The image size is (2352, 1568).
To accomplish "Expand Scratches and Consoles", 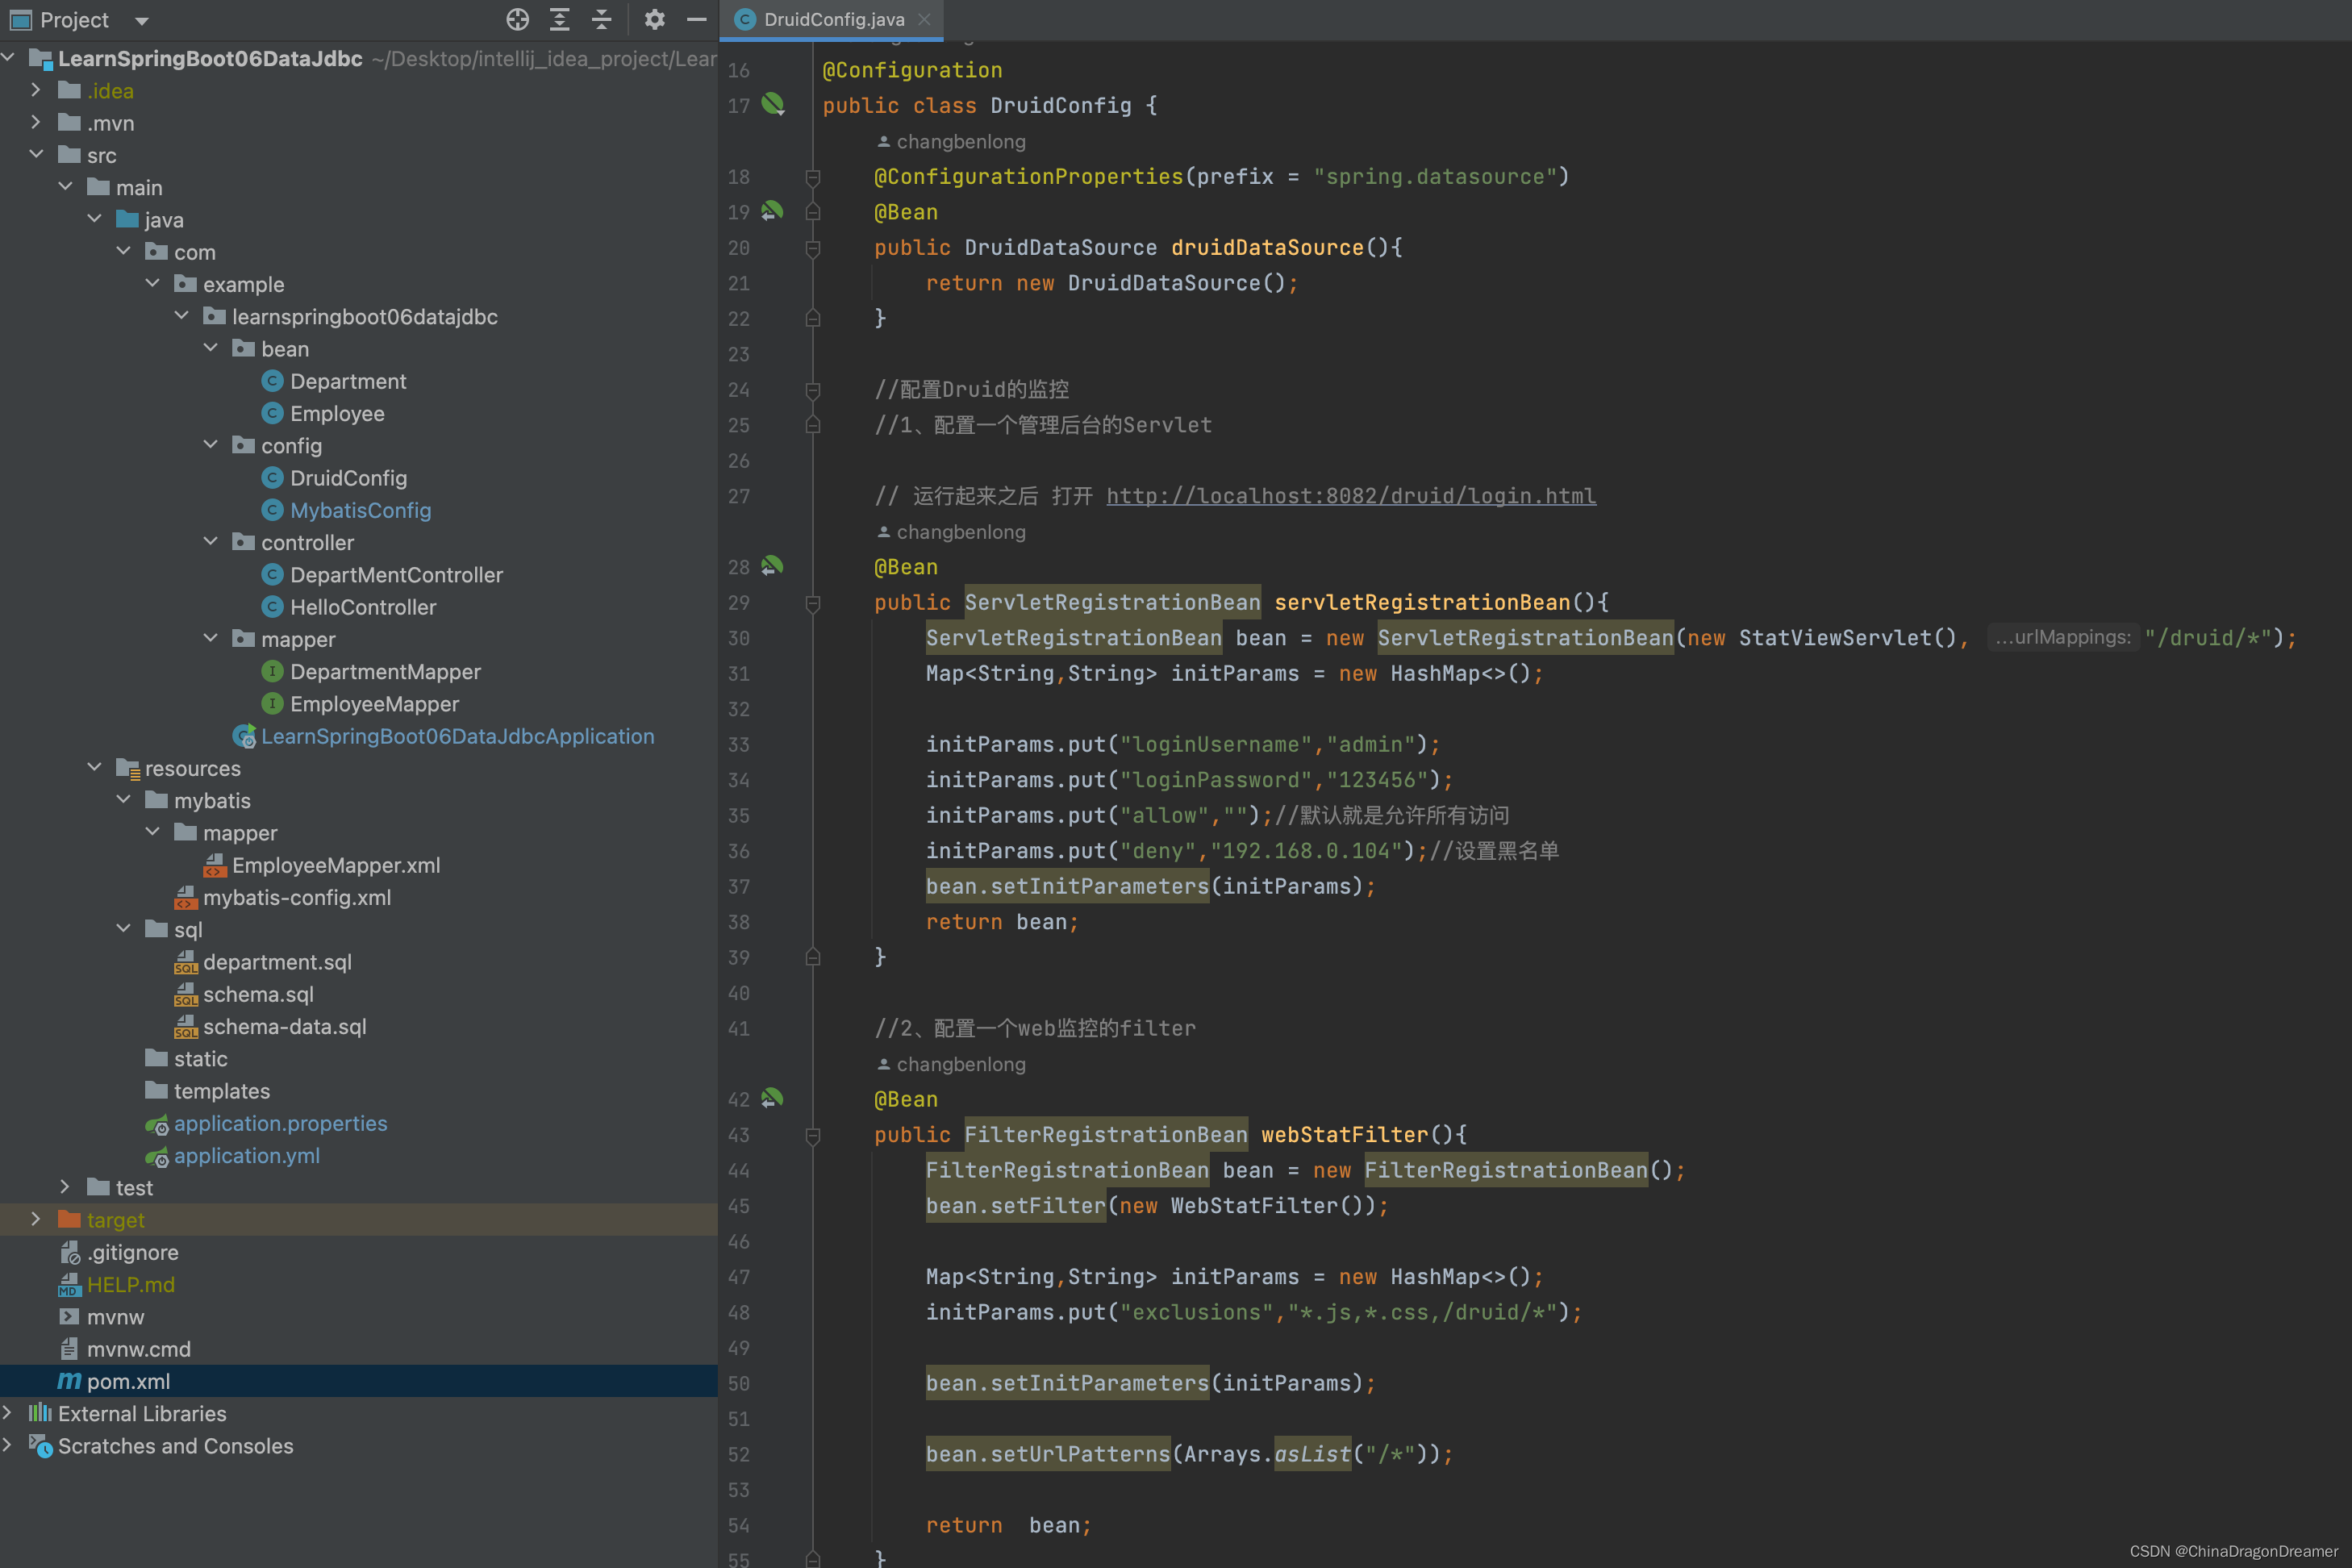I will [x=9, y=1445].
